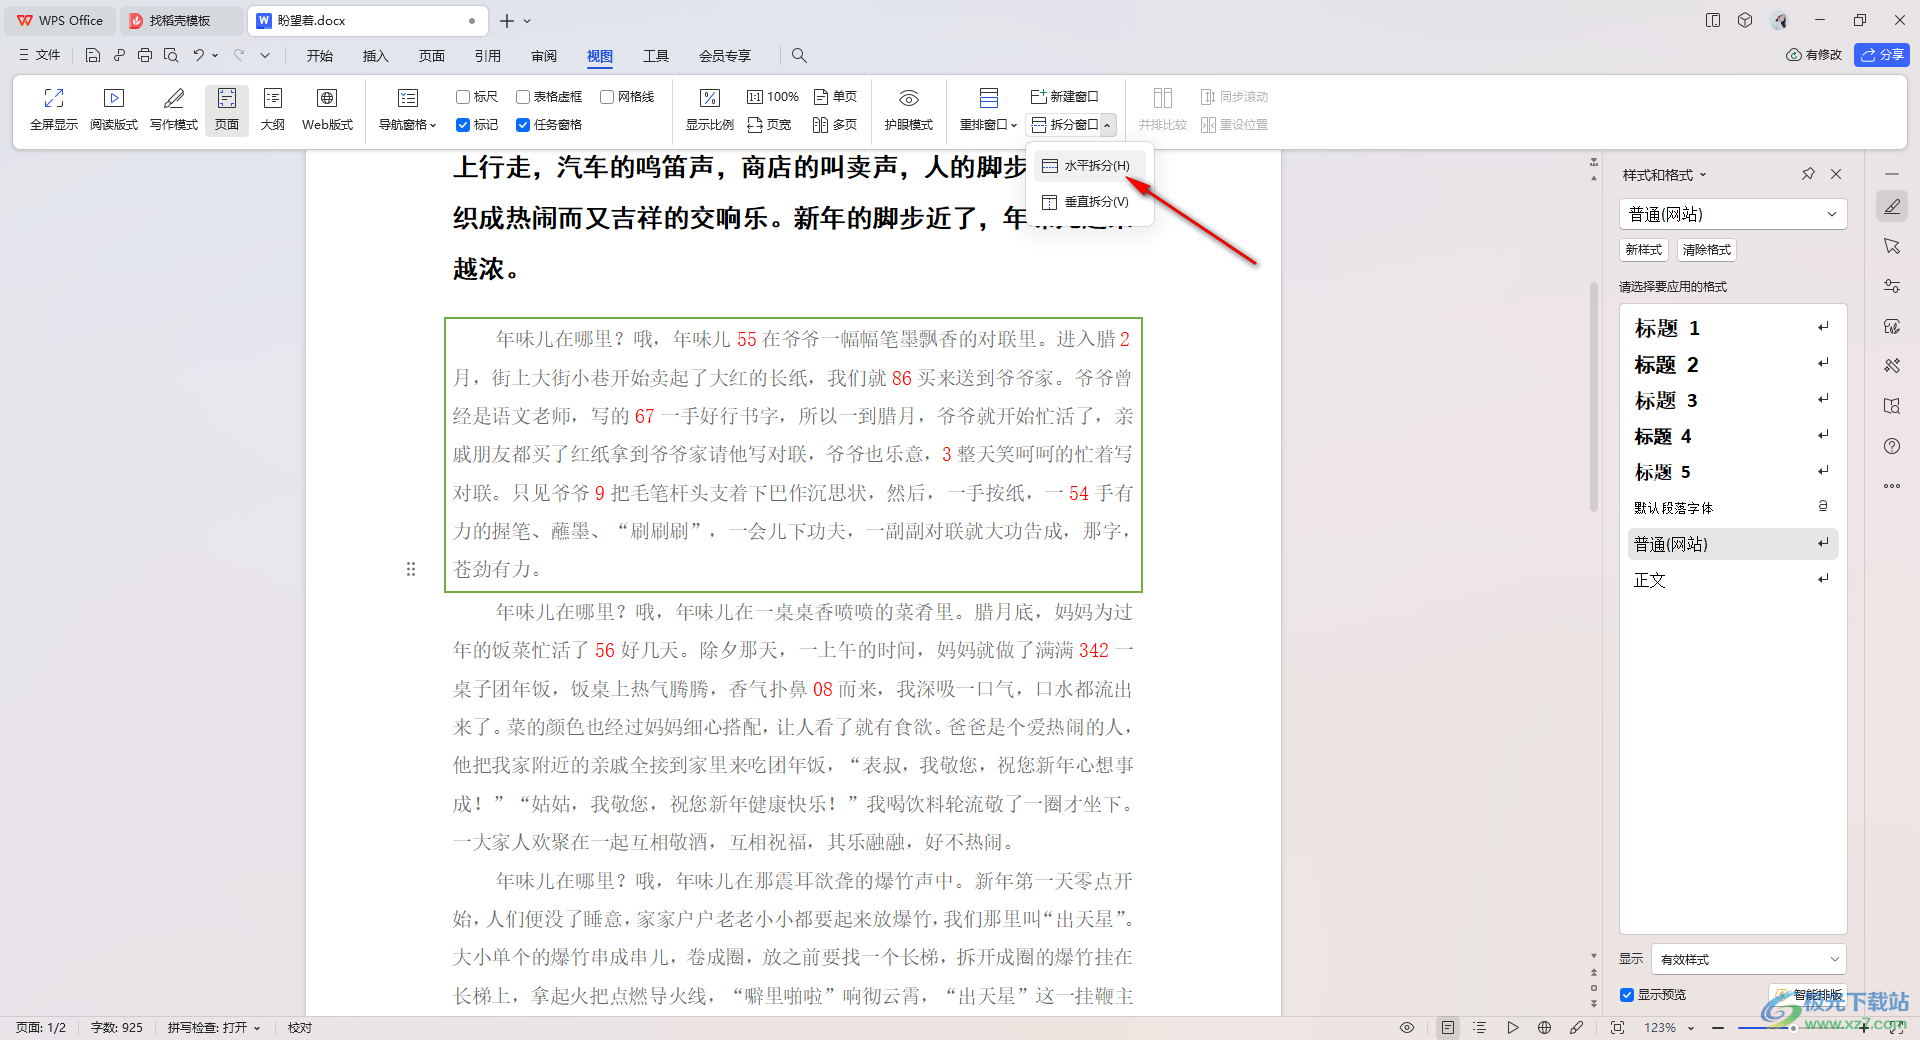Switch to the template tab 找稻壳模板
Viewport: 1920px width, 1040px height.
180,20
